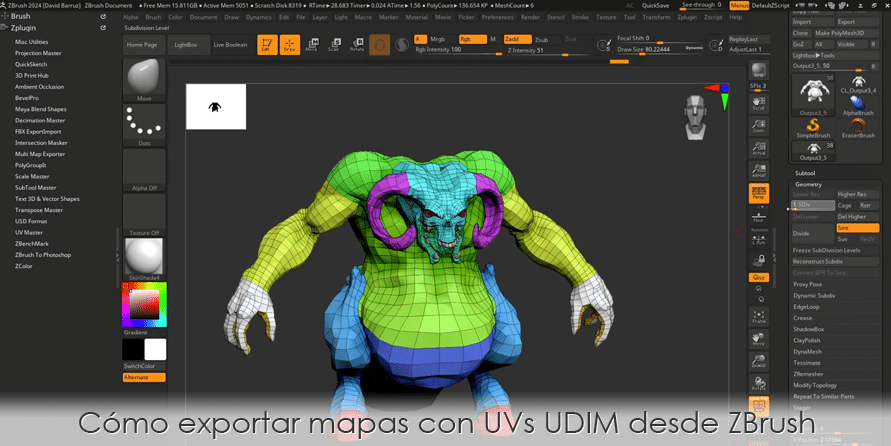The width and height of the screenshot is (891, 446).
Task: Select the white main color swatch
Action: [x=155, y=349]
